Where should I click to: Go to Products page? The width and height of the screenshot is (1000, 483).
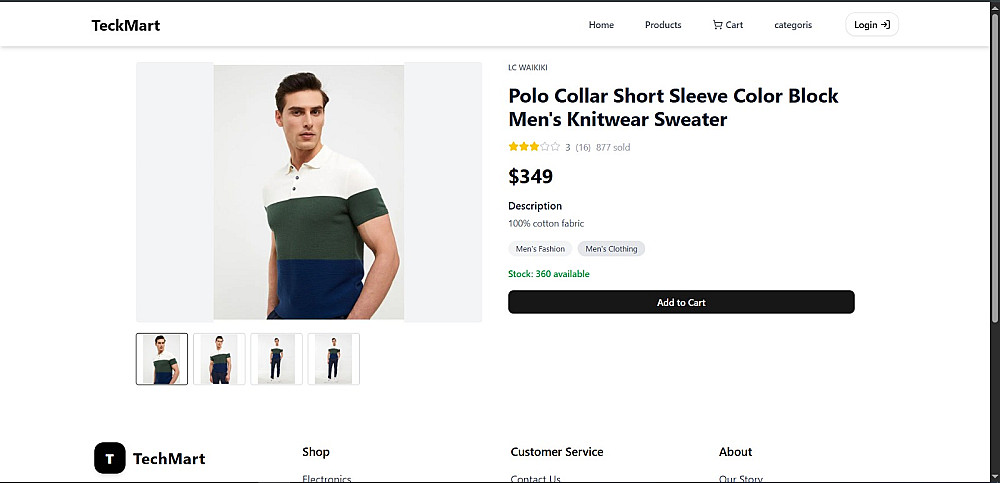(663, 25)
